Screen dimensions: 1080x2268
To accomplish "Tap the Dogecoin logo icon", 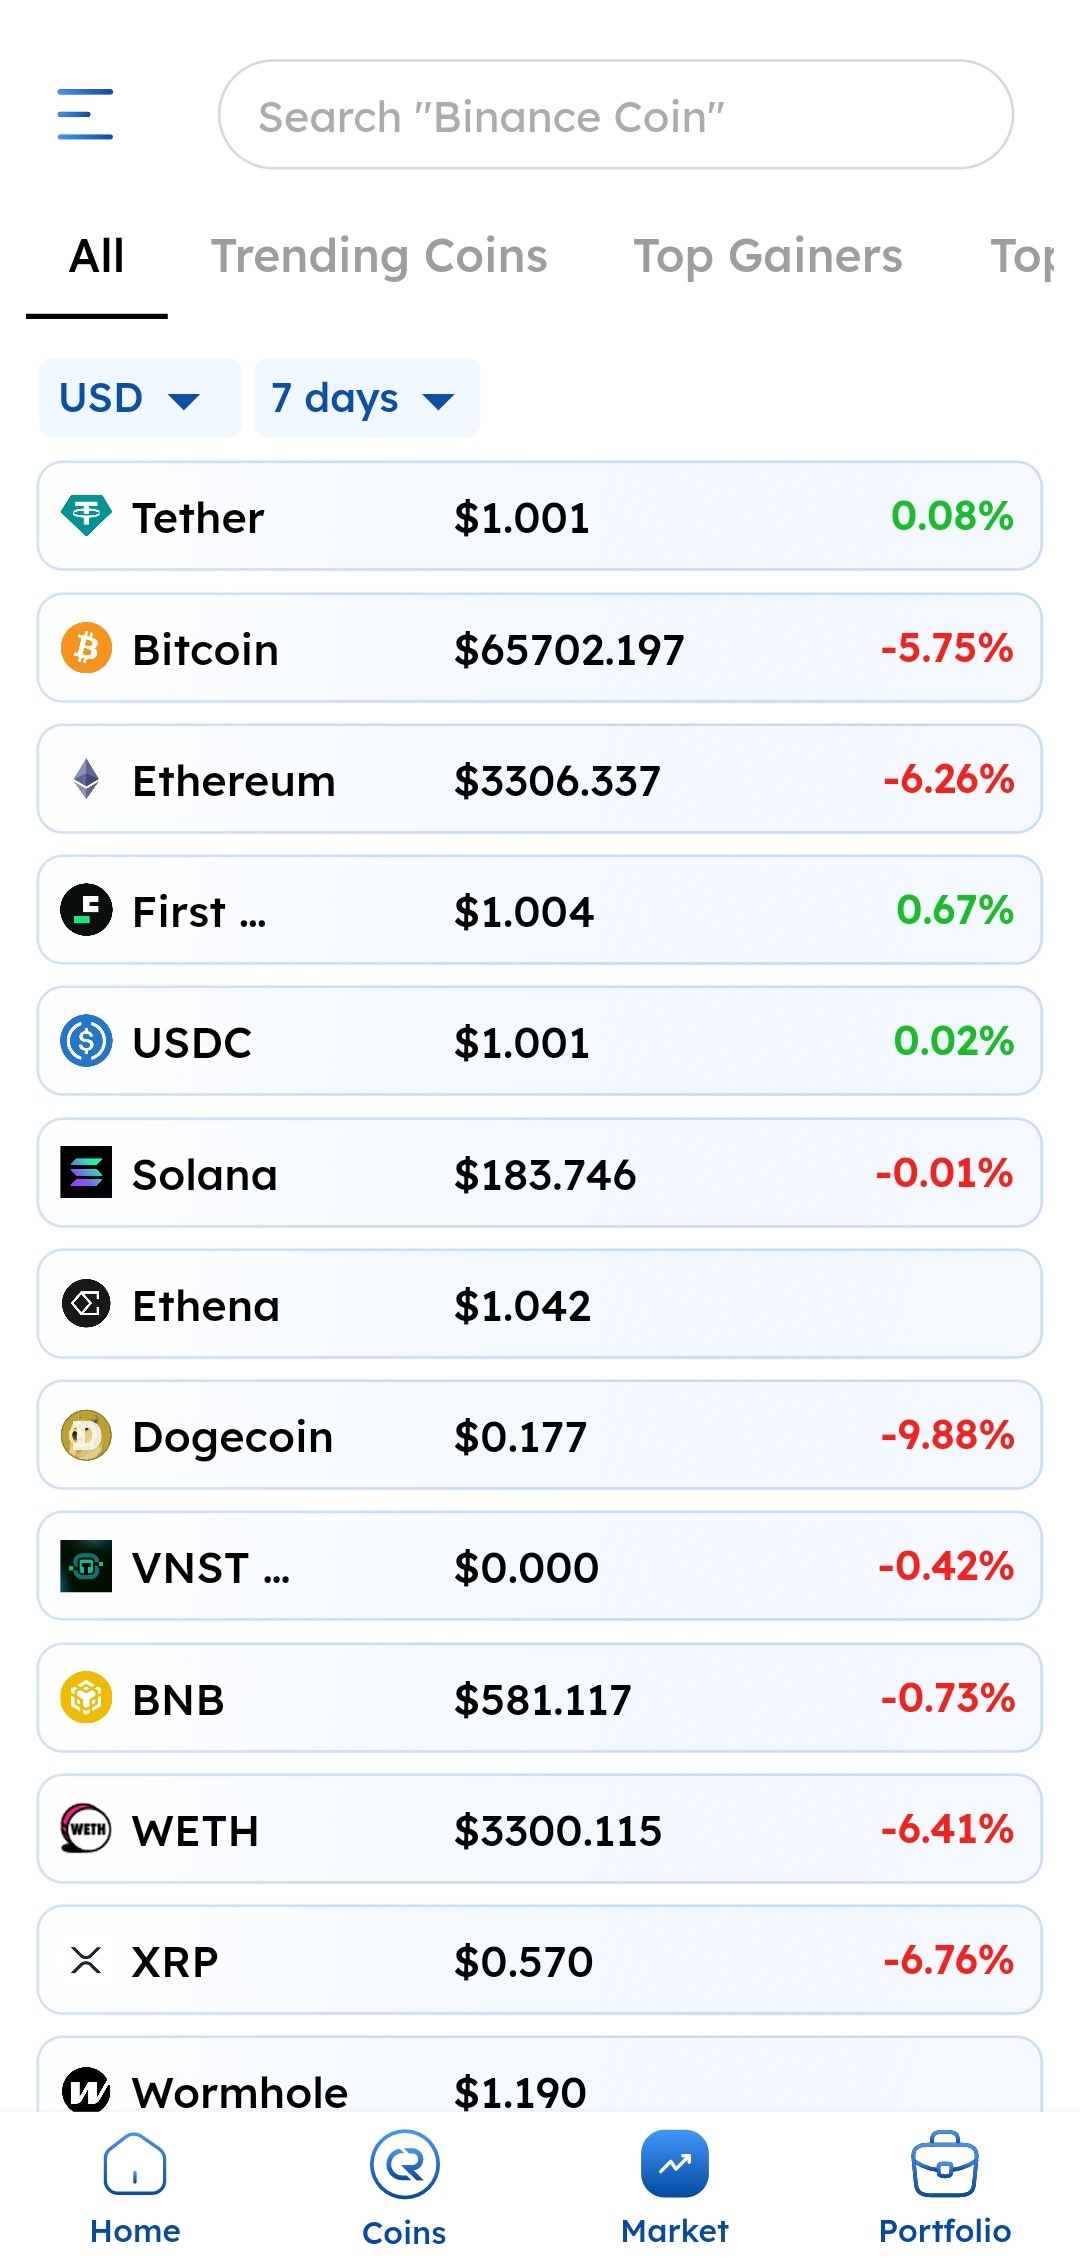I will tap(86, 1436).
